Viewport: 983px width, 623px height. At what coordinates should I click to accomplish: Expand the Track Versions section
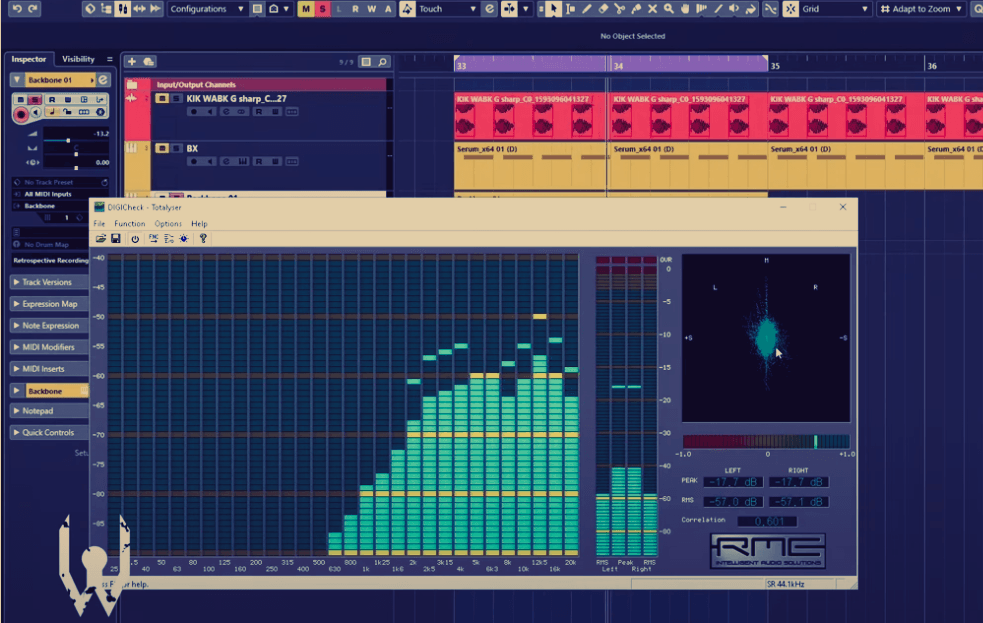coord(49,282)
